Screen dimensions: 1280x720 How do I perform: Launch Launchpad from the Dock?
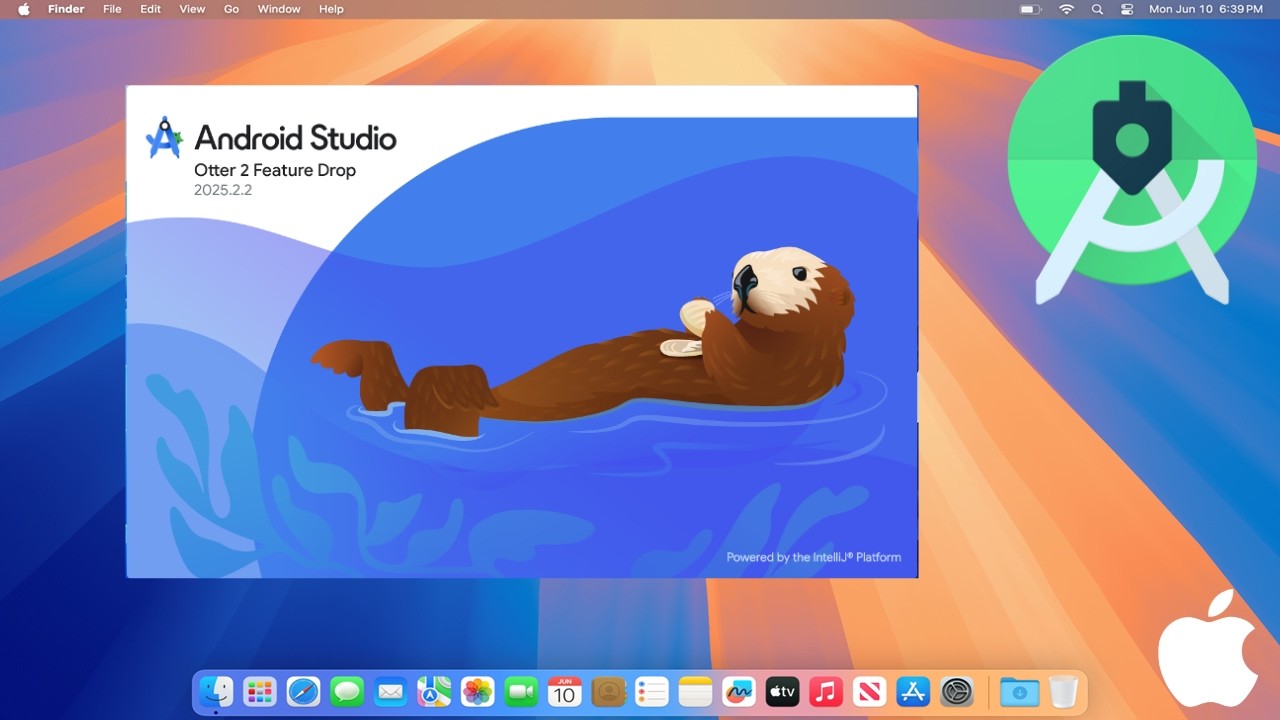point(260,691)
